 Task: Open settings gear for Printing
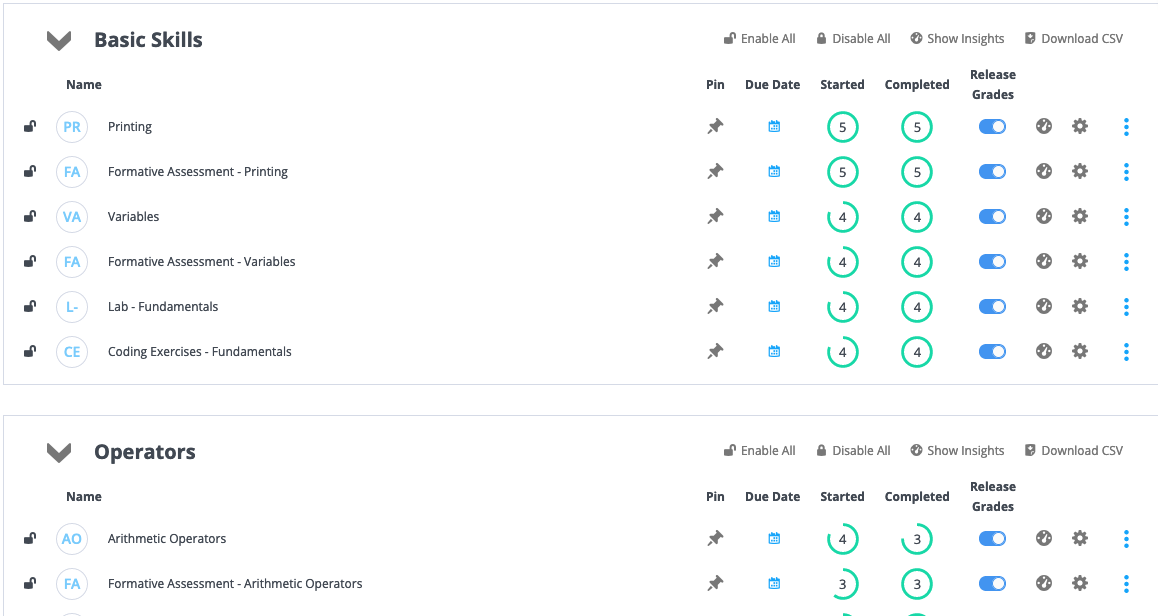pyautogui.click(x=1080, y=126)
